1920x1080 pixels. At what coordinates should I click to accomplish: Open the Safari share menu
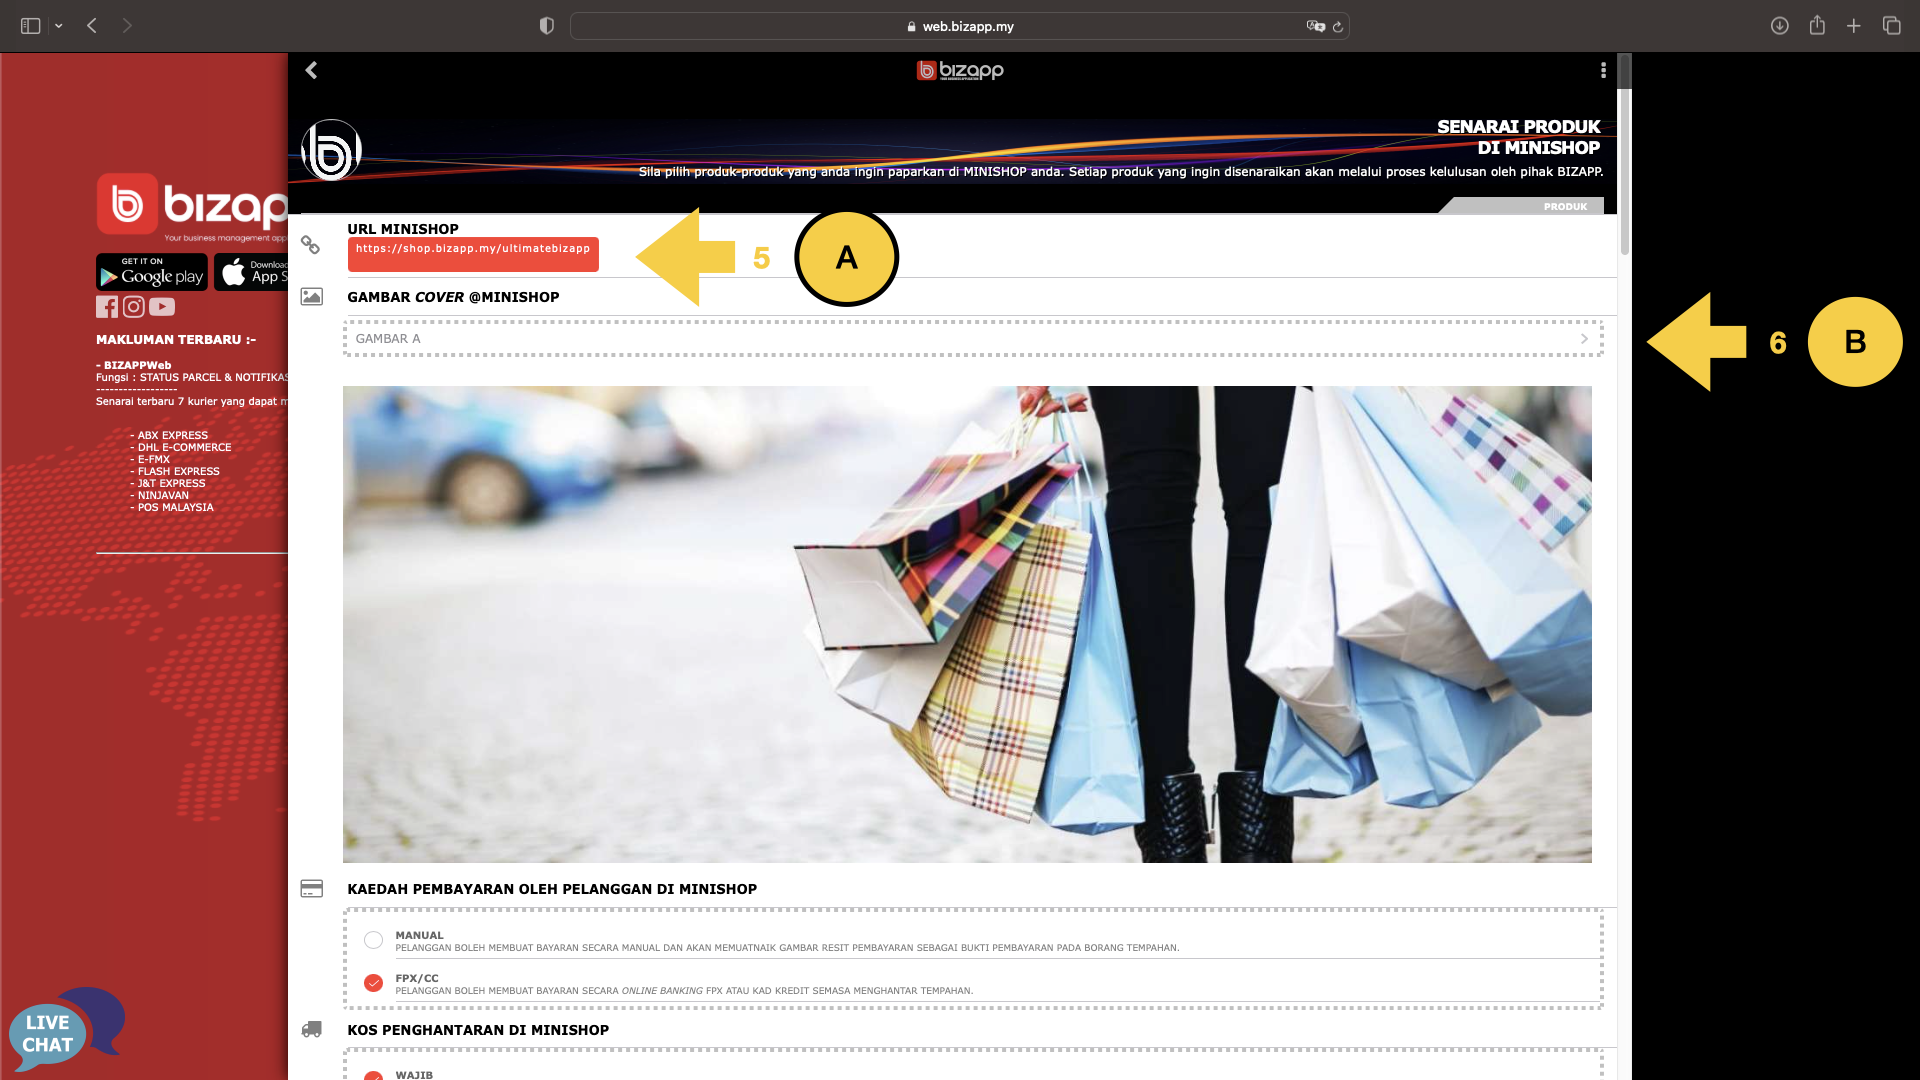[1817, 25]
